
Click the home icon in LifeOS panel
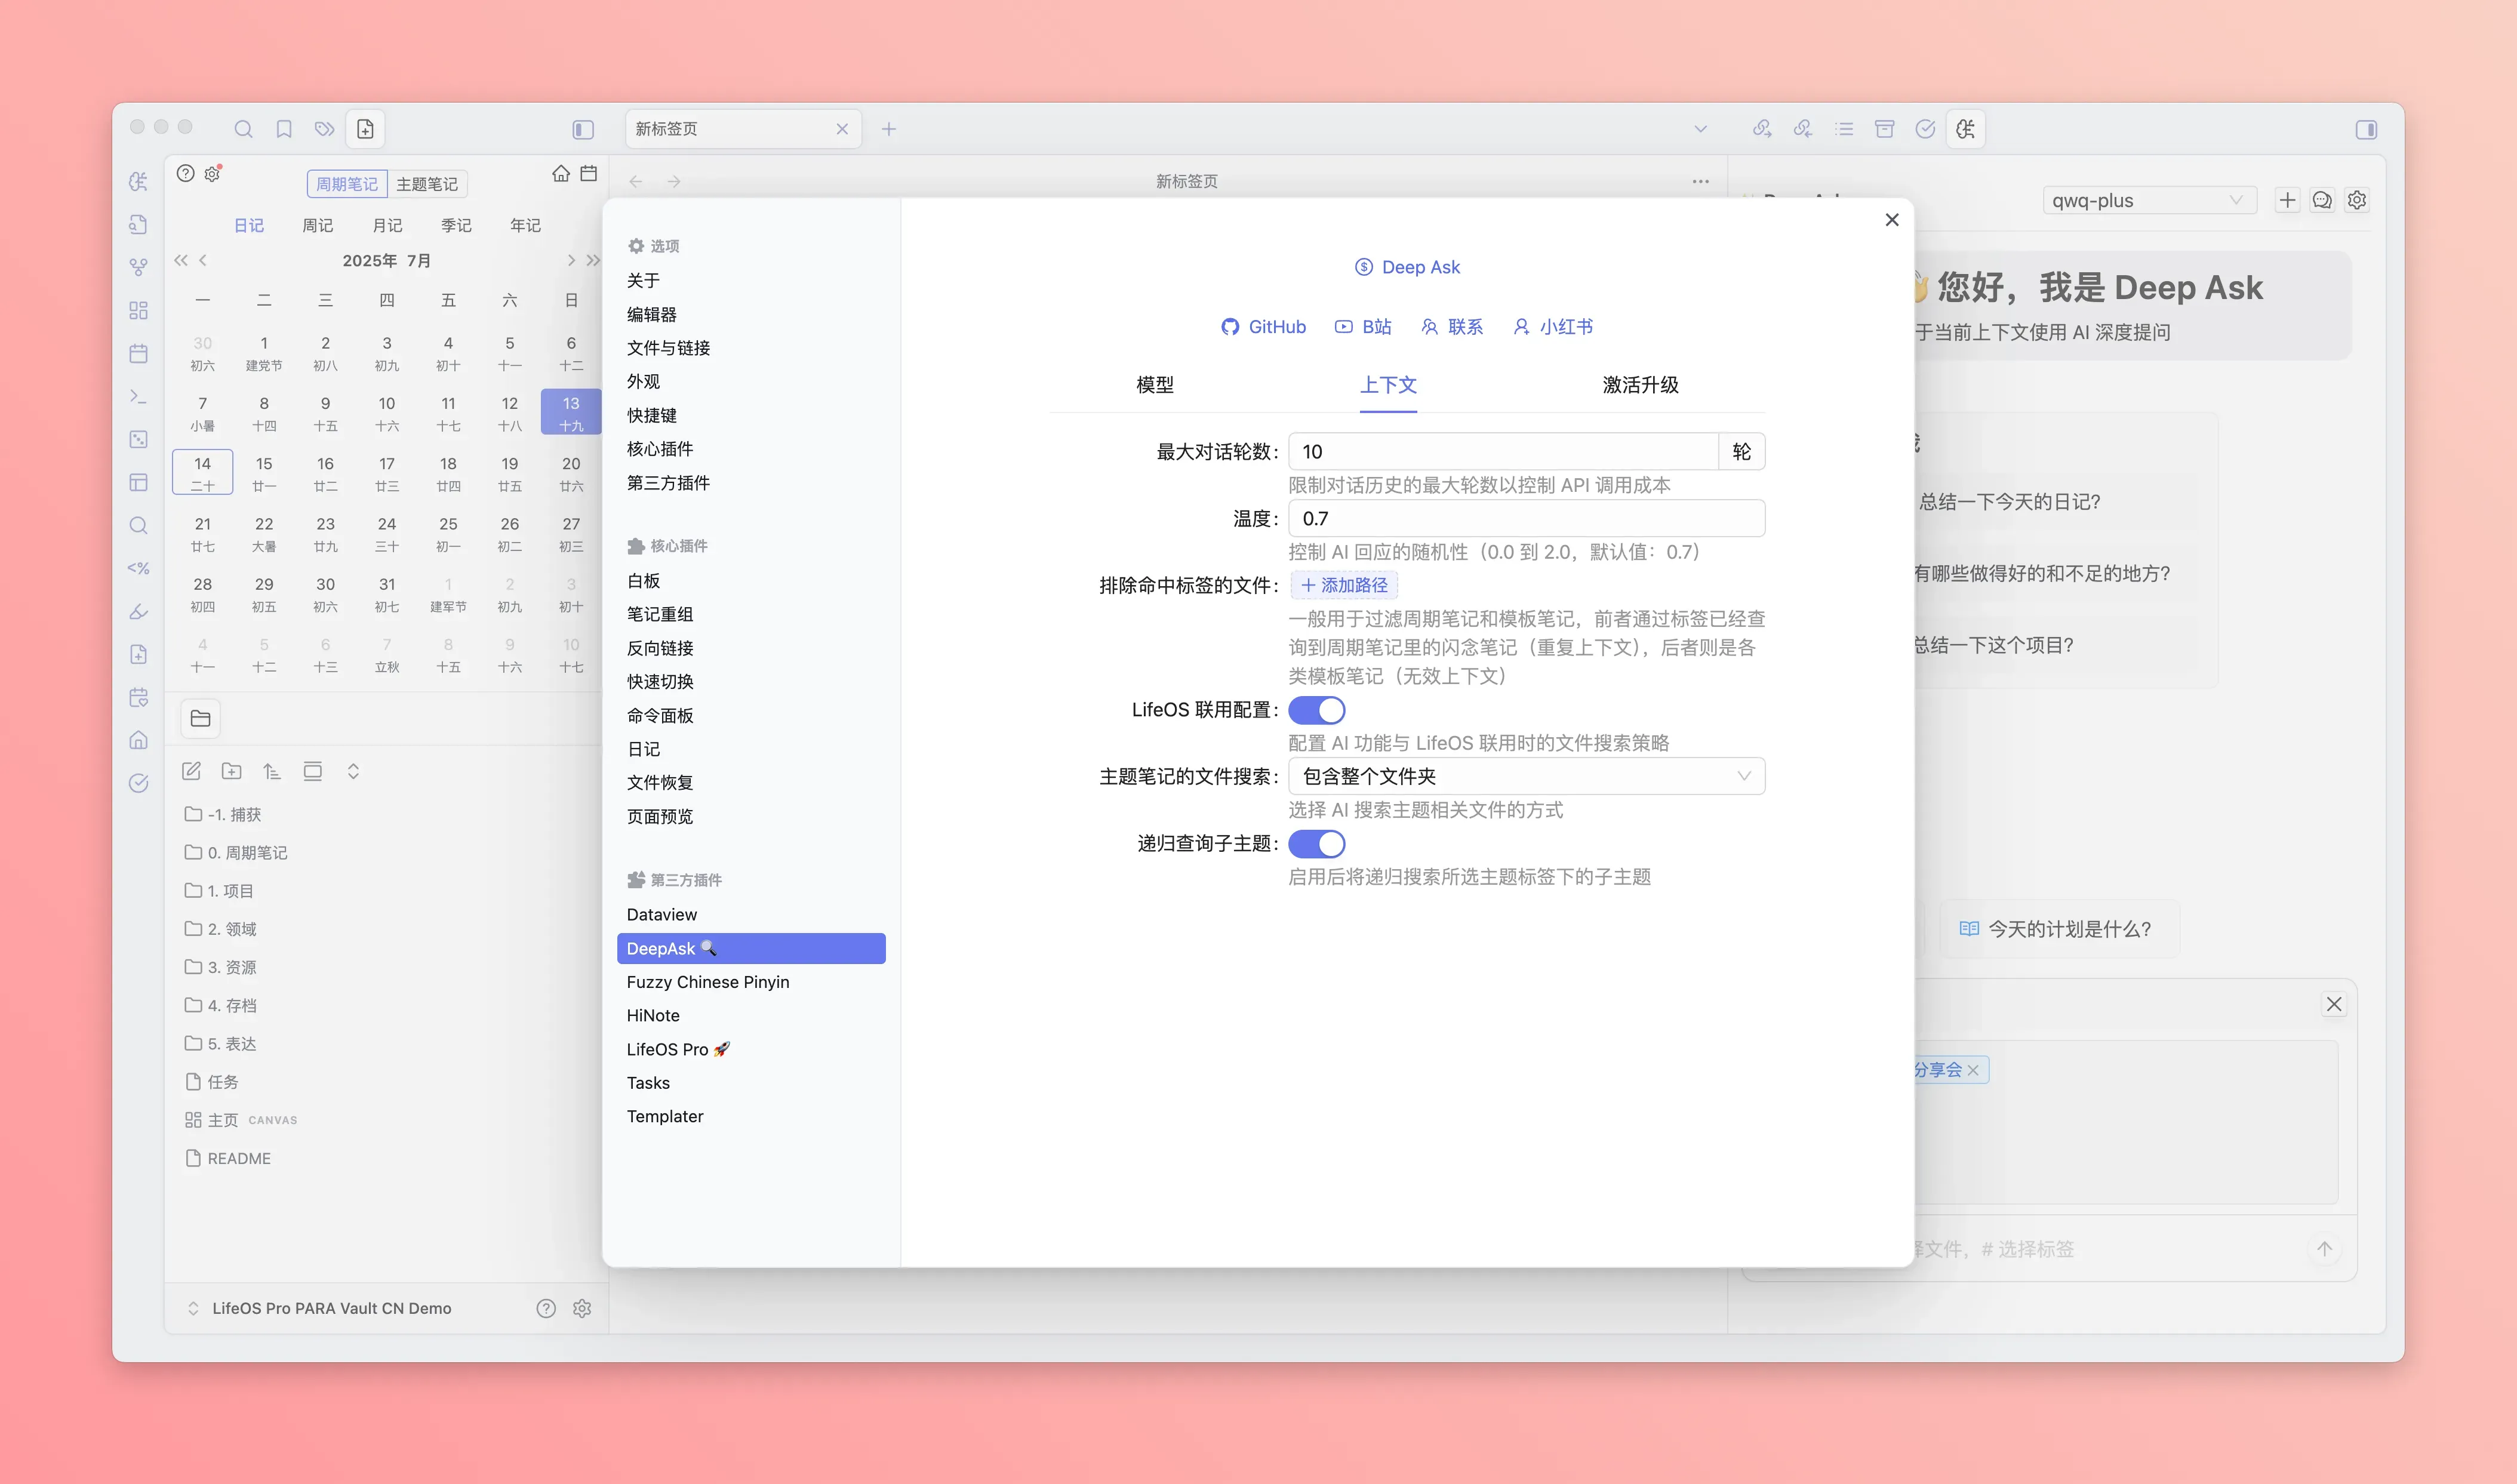pyautogui.click(x=561, y=174)
